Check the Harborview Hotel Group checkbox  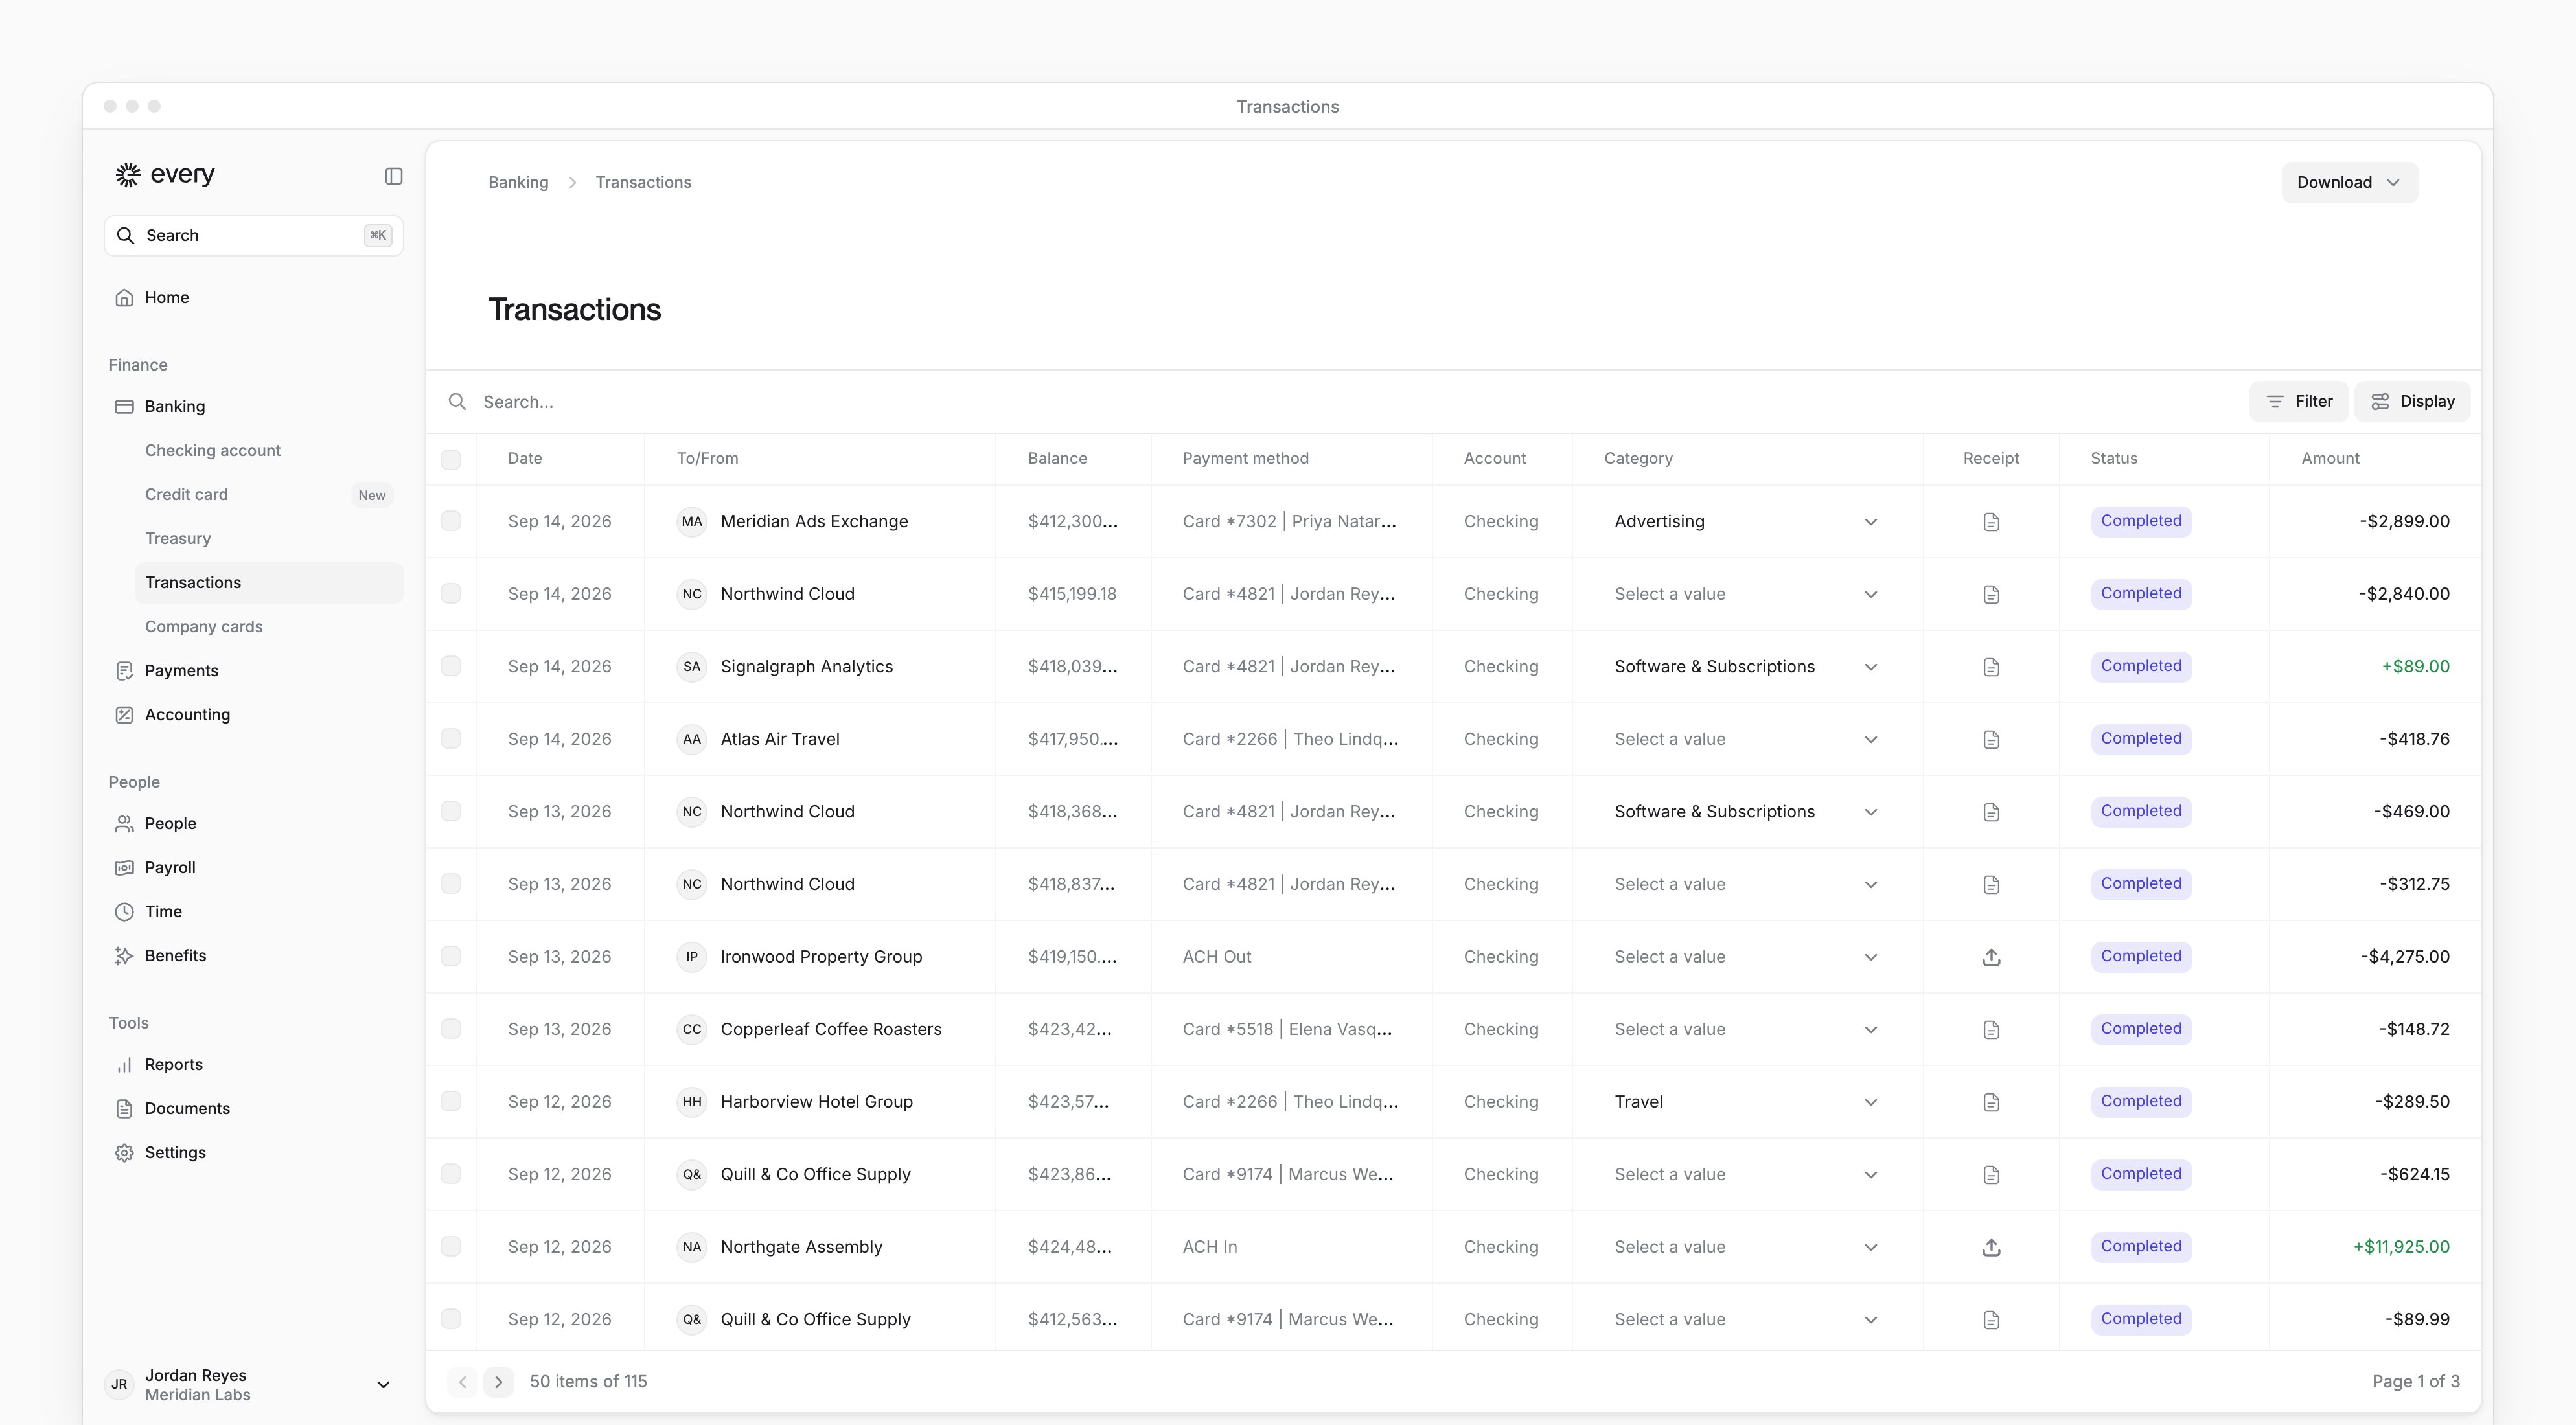point(451,1101)
